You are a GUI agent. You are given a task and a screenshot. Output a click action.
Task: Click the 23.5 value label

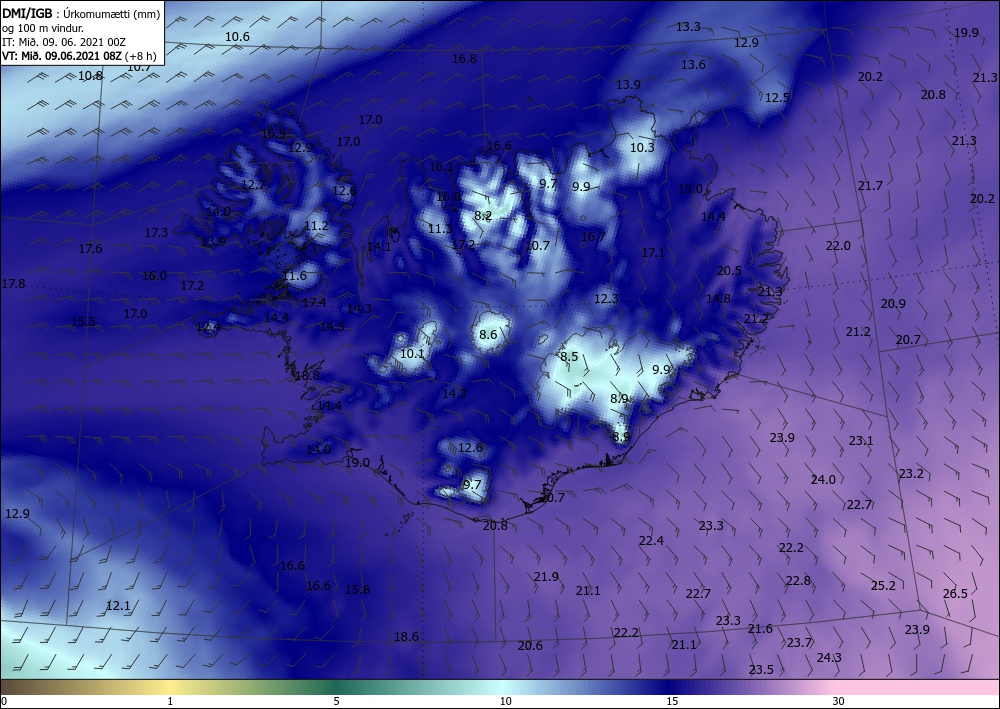coord(761,669)
